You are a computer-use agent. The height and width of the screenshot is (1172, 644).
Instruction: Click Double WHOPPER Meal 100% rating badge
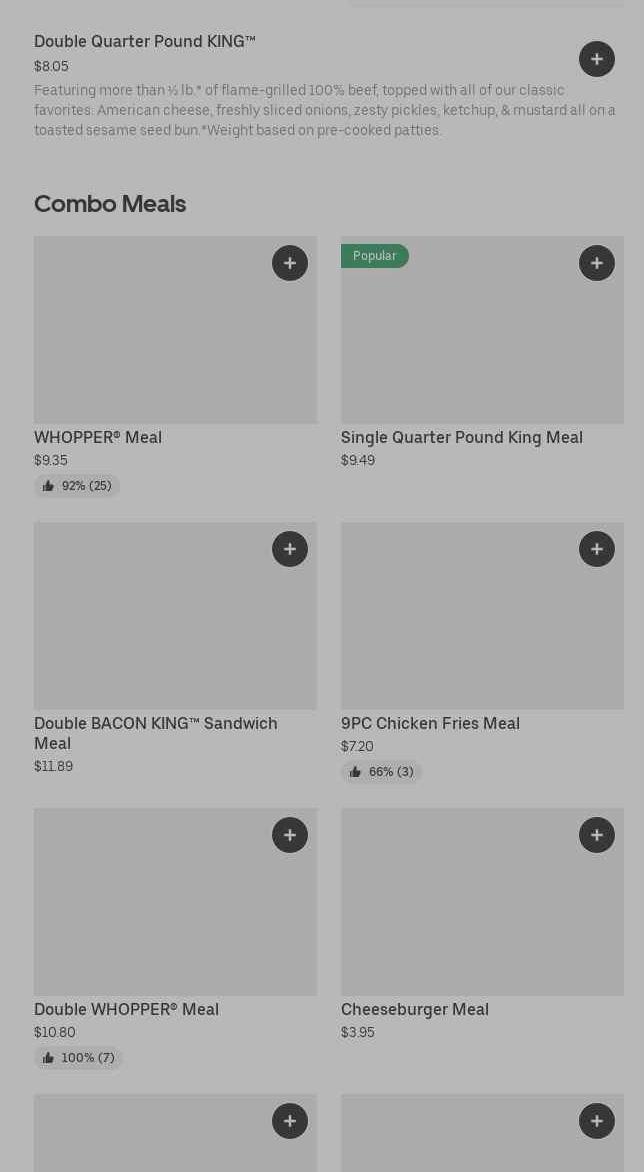[78, 1058]
